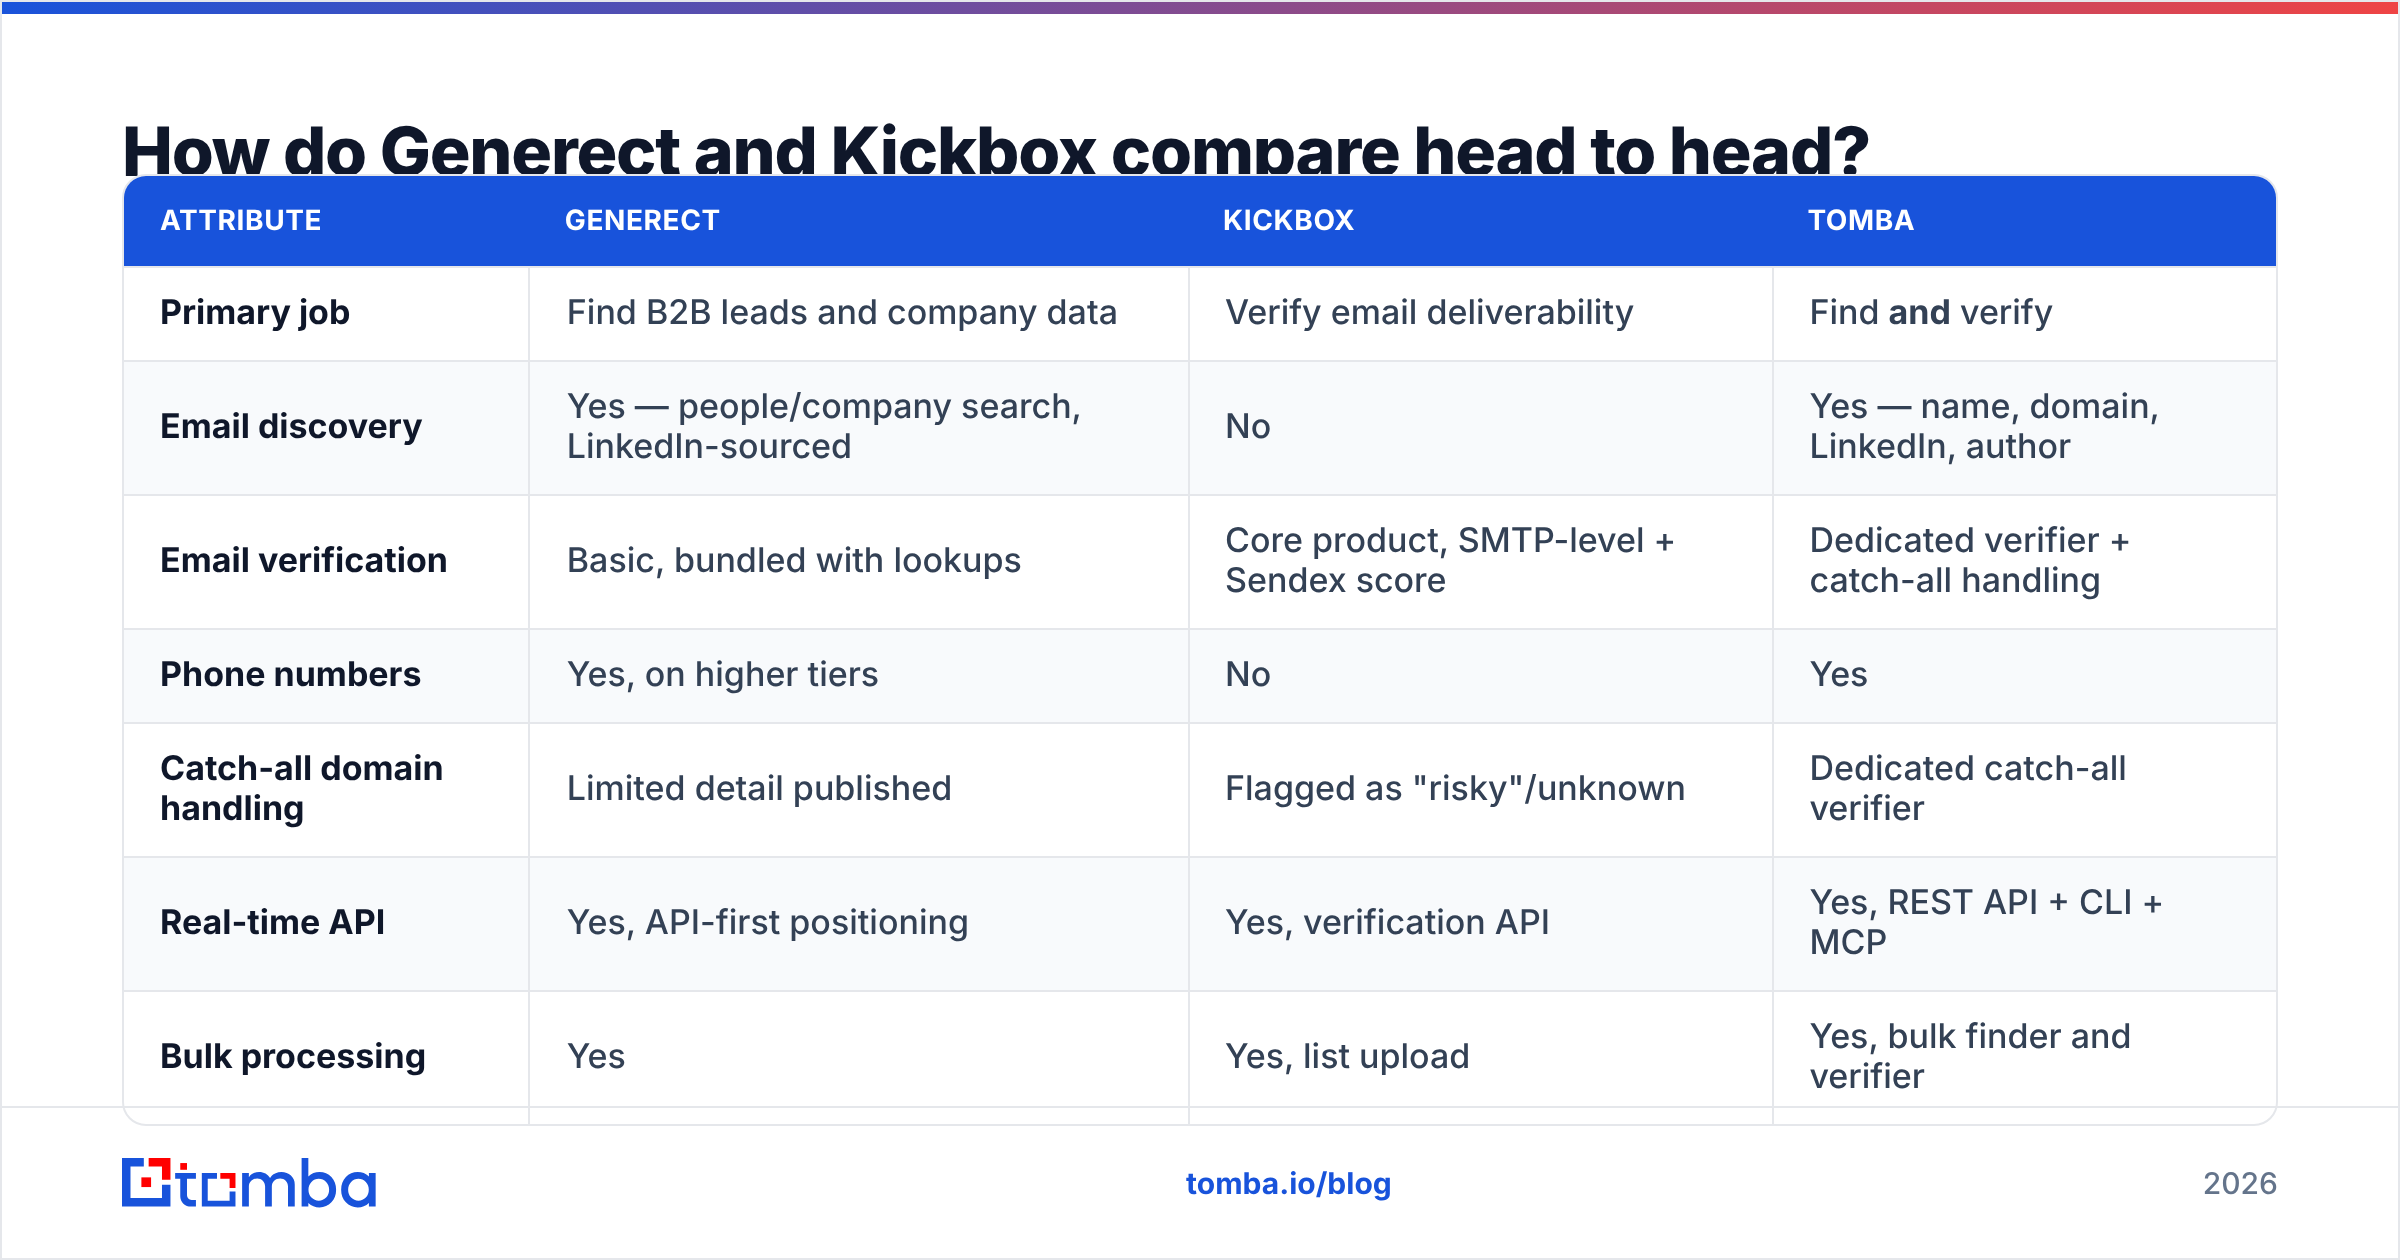Click 'Yes — name, domain, LinkedIn, author' cell
Image resolution: width=2400 pixels, height=1260 pixels.
[x=1984, y=427]
